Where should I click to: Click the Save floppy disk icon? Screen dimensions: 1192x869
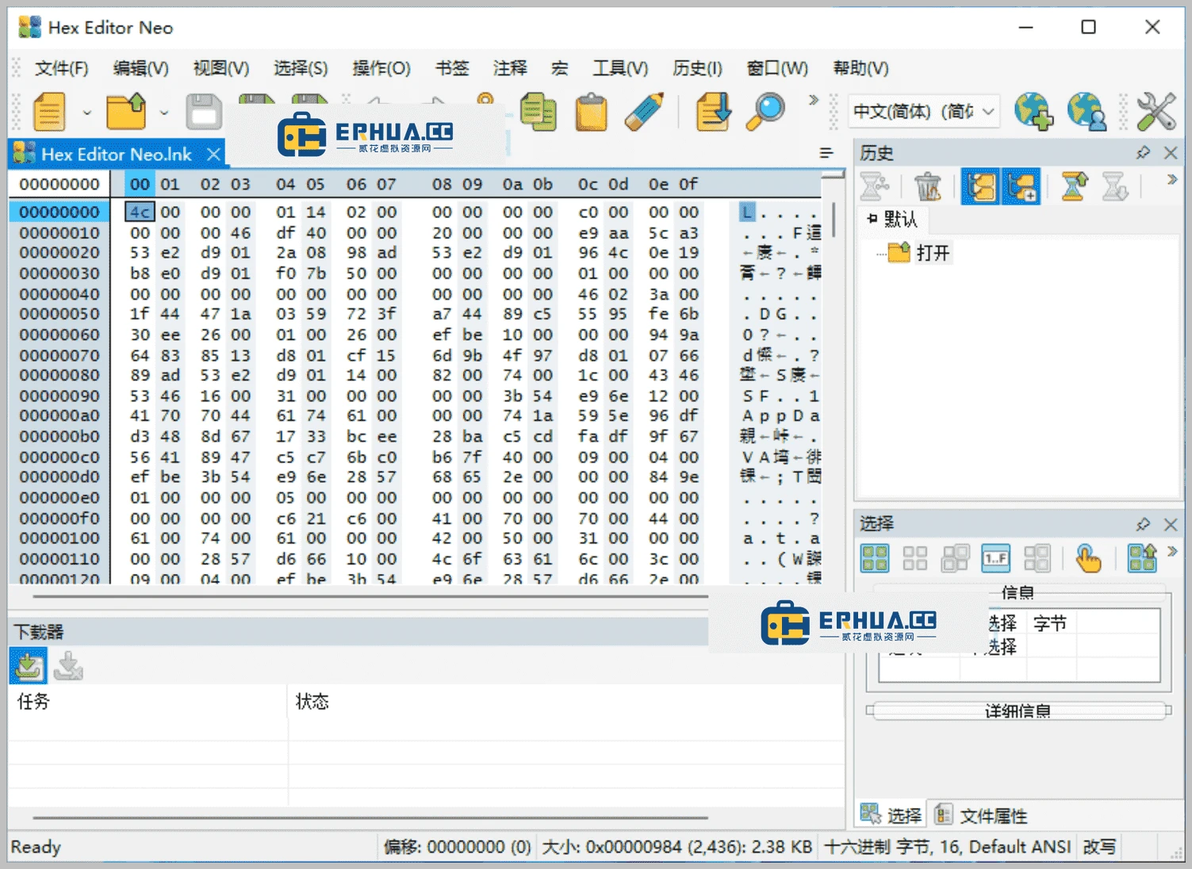[204, 112]
